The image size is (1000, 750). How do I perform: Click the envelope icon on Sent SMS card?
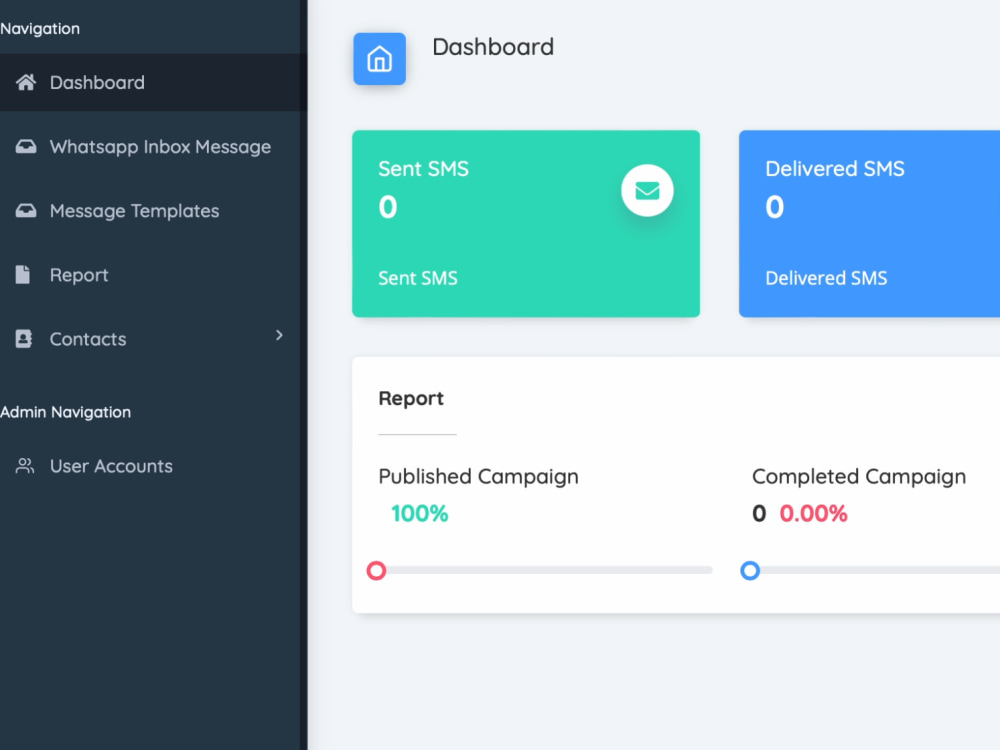[647, 191]
